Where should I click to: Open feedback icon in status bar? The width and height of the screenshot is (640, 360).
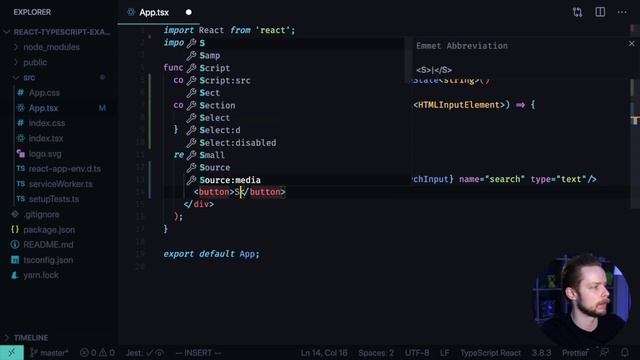coord(604,353)
